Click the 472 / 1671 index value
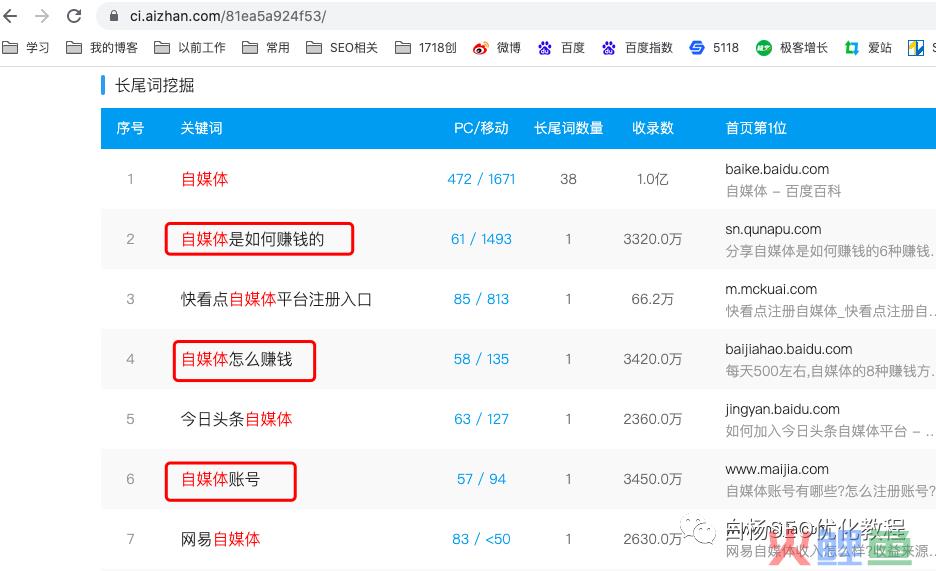The width and height of the screenshot is (936, 571). point(481,179)
